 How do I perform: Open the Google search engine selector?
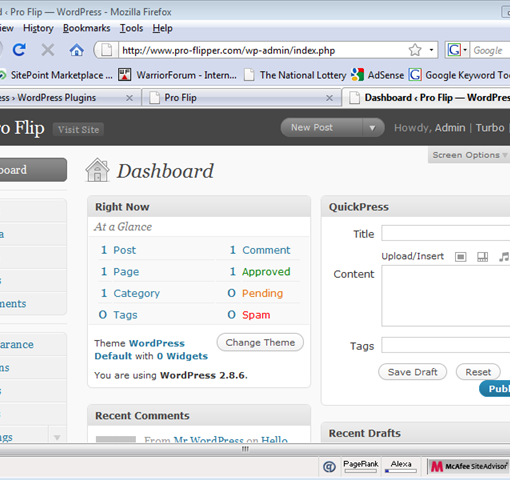[x=457, y=50]
